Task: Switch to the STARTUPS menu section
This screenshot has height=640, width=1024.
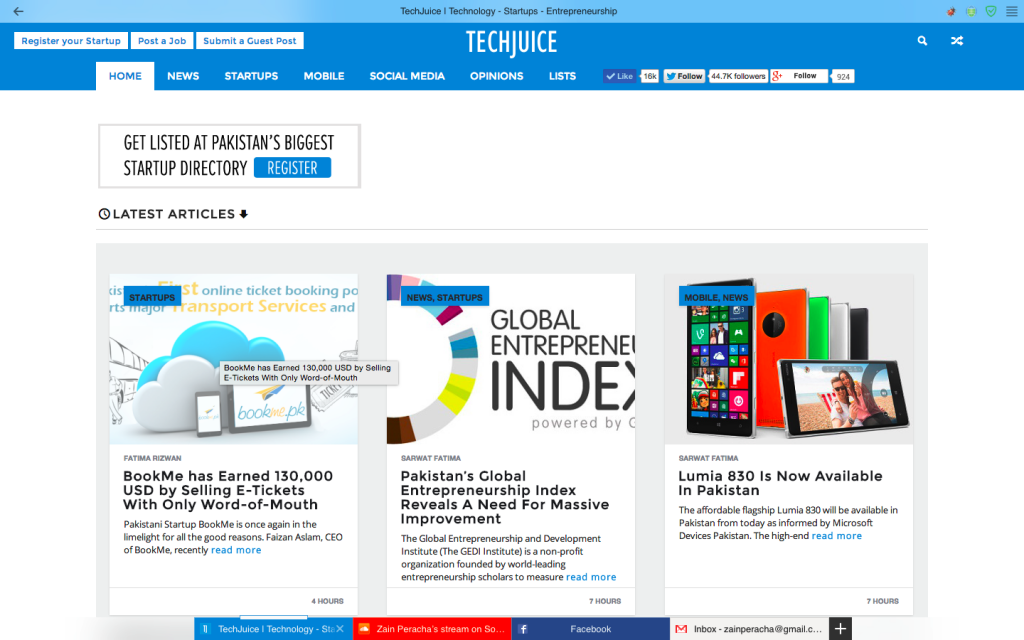Action: click(251, 75)
